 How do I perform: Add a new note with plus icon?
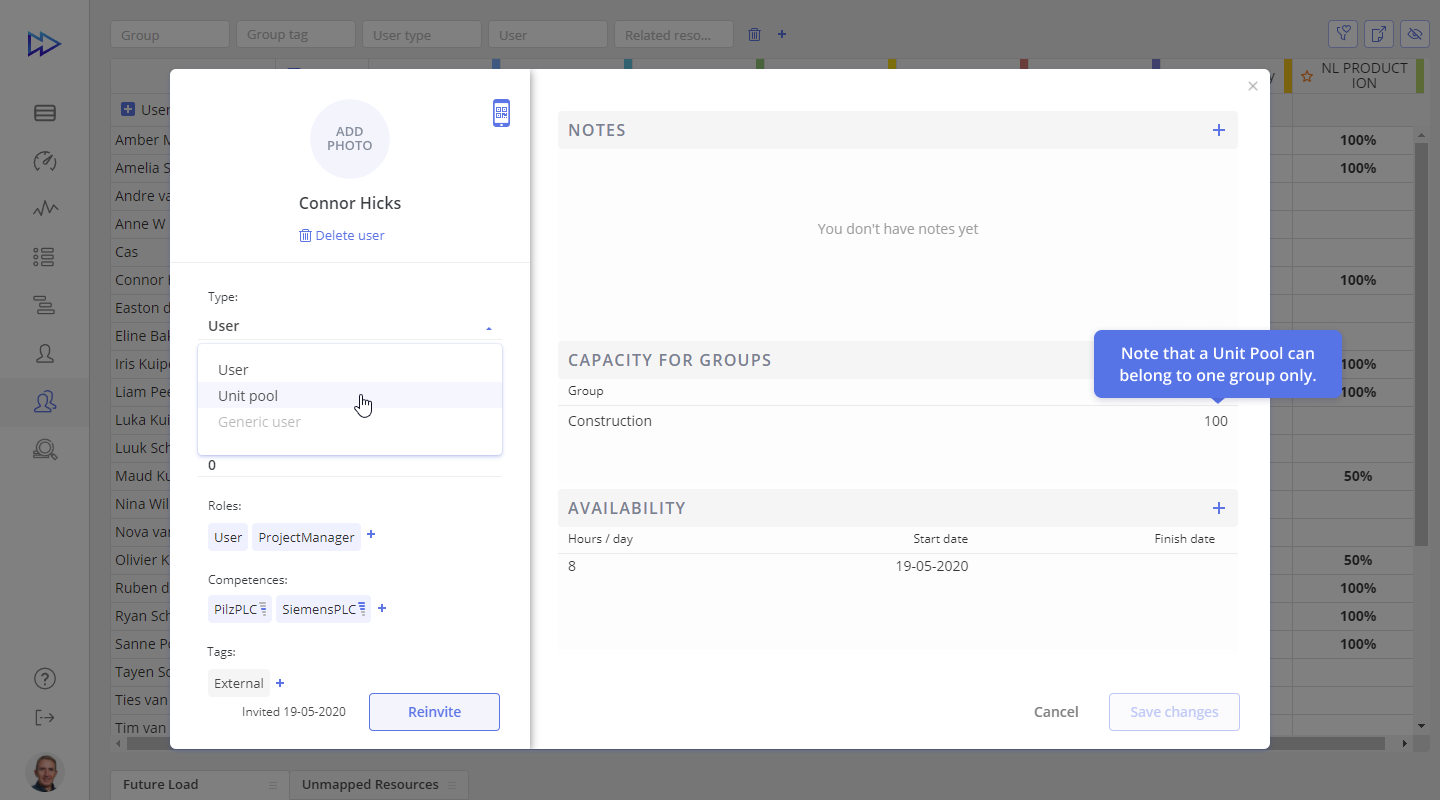point(1218,130)
